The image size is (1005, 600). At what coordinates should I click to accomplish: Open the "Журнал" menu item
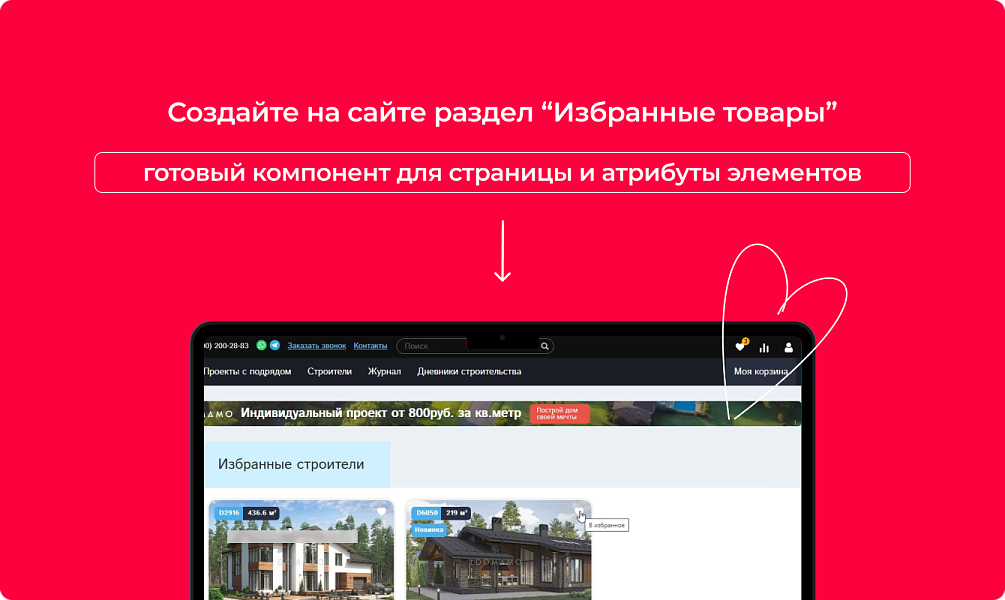(x=385, y=372)
